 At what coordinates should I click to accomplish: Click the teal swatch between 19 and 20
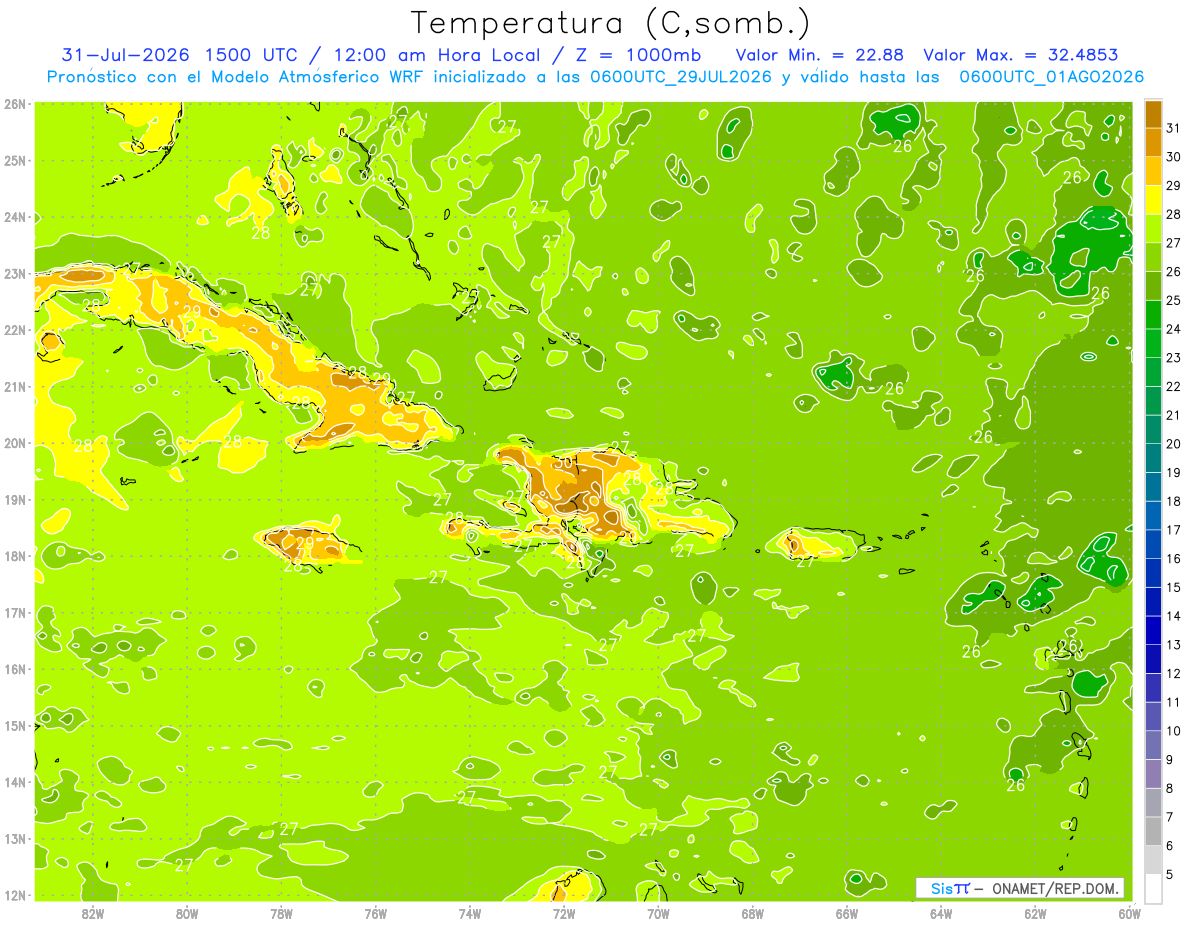pos(1153,458)
